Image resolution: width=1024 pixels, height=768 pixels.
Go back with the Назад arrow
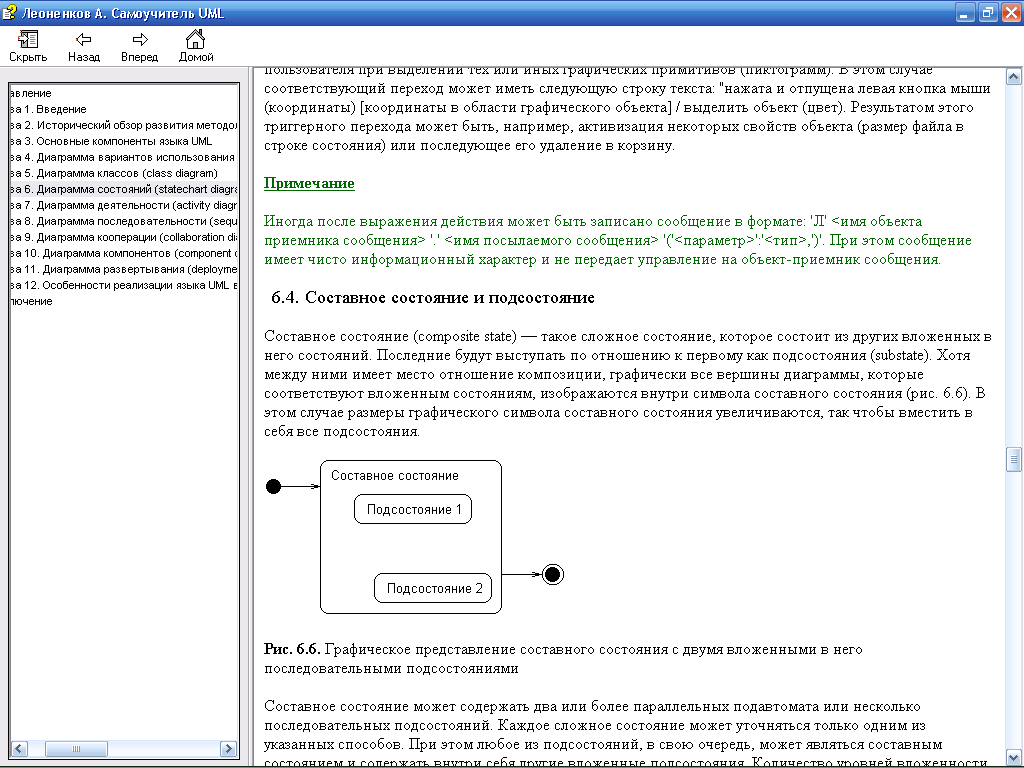coord(84,46)
